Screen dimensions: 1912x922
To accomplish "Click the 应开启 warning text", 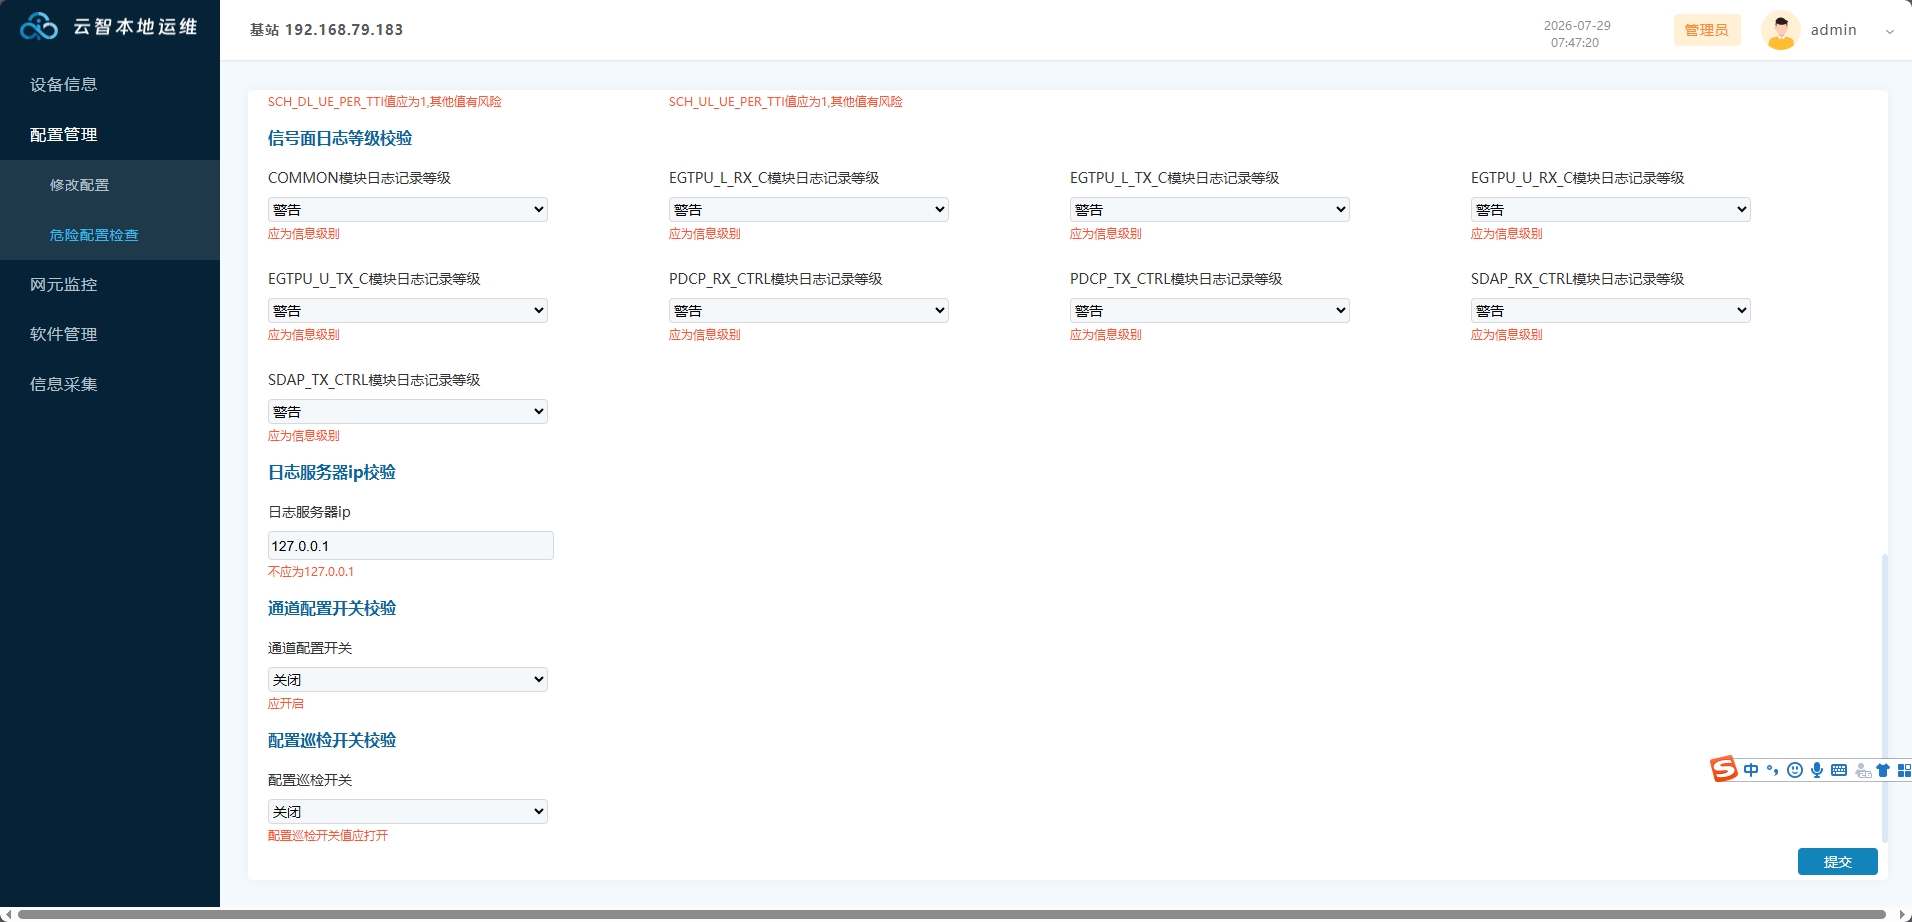I will [286, 704].
